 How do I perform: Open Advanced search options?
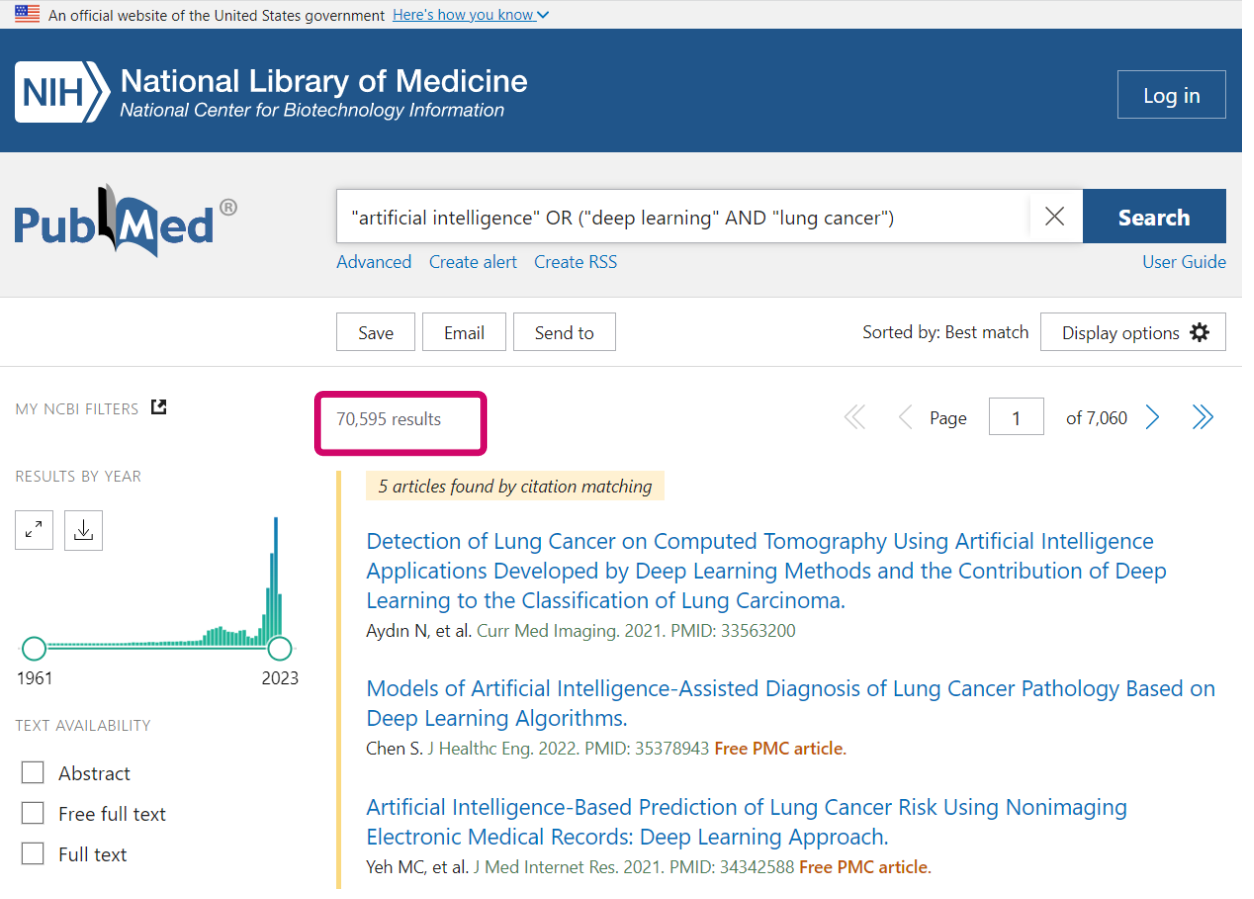point(373,261)
